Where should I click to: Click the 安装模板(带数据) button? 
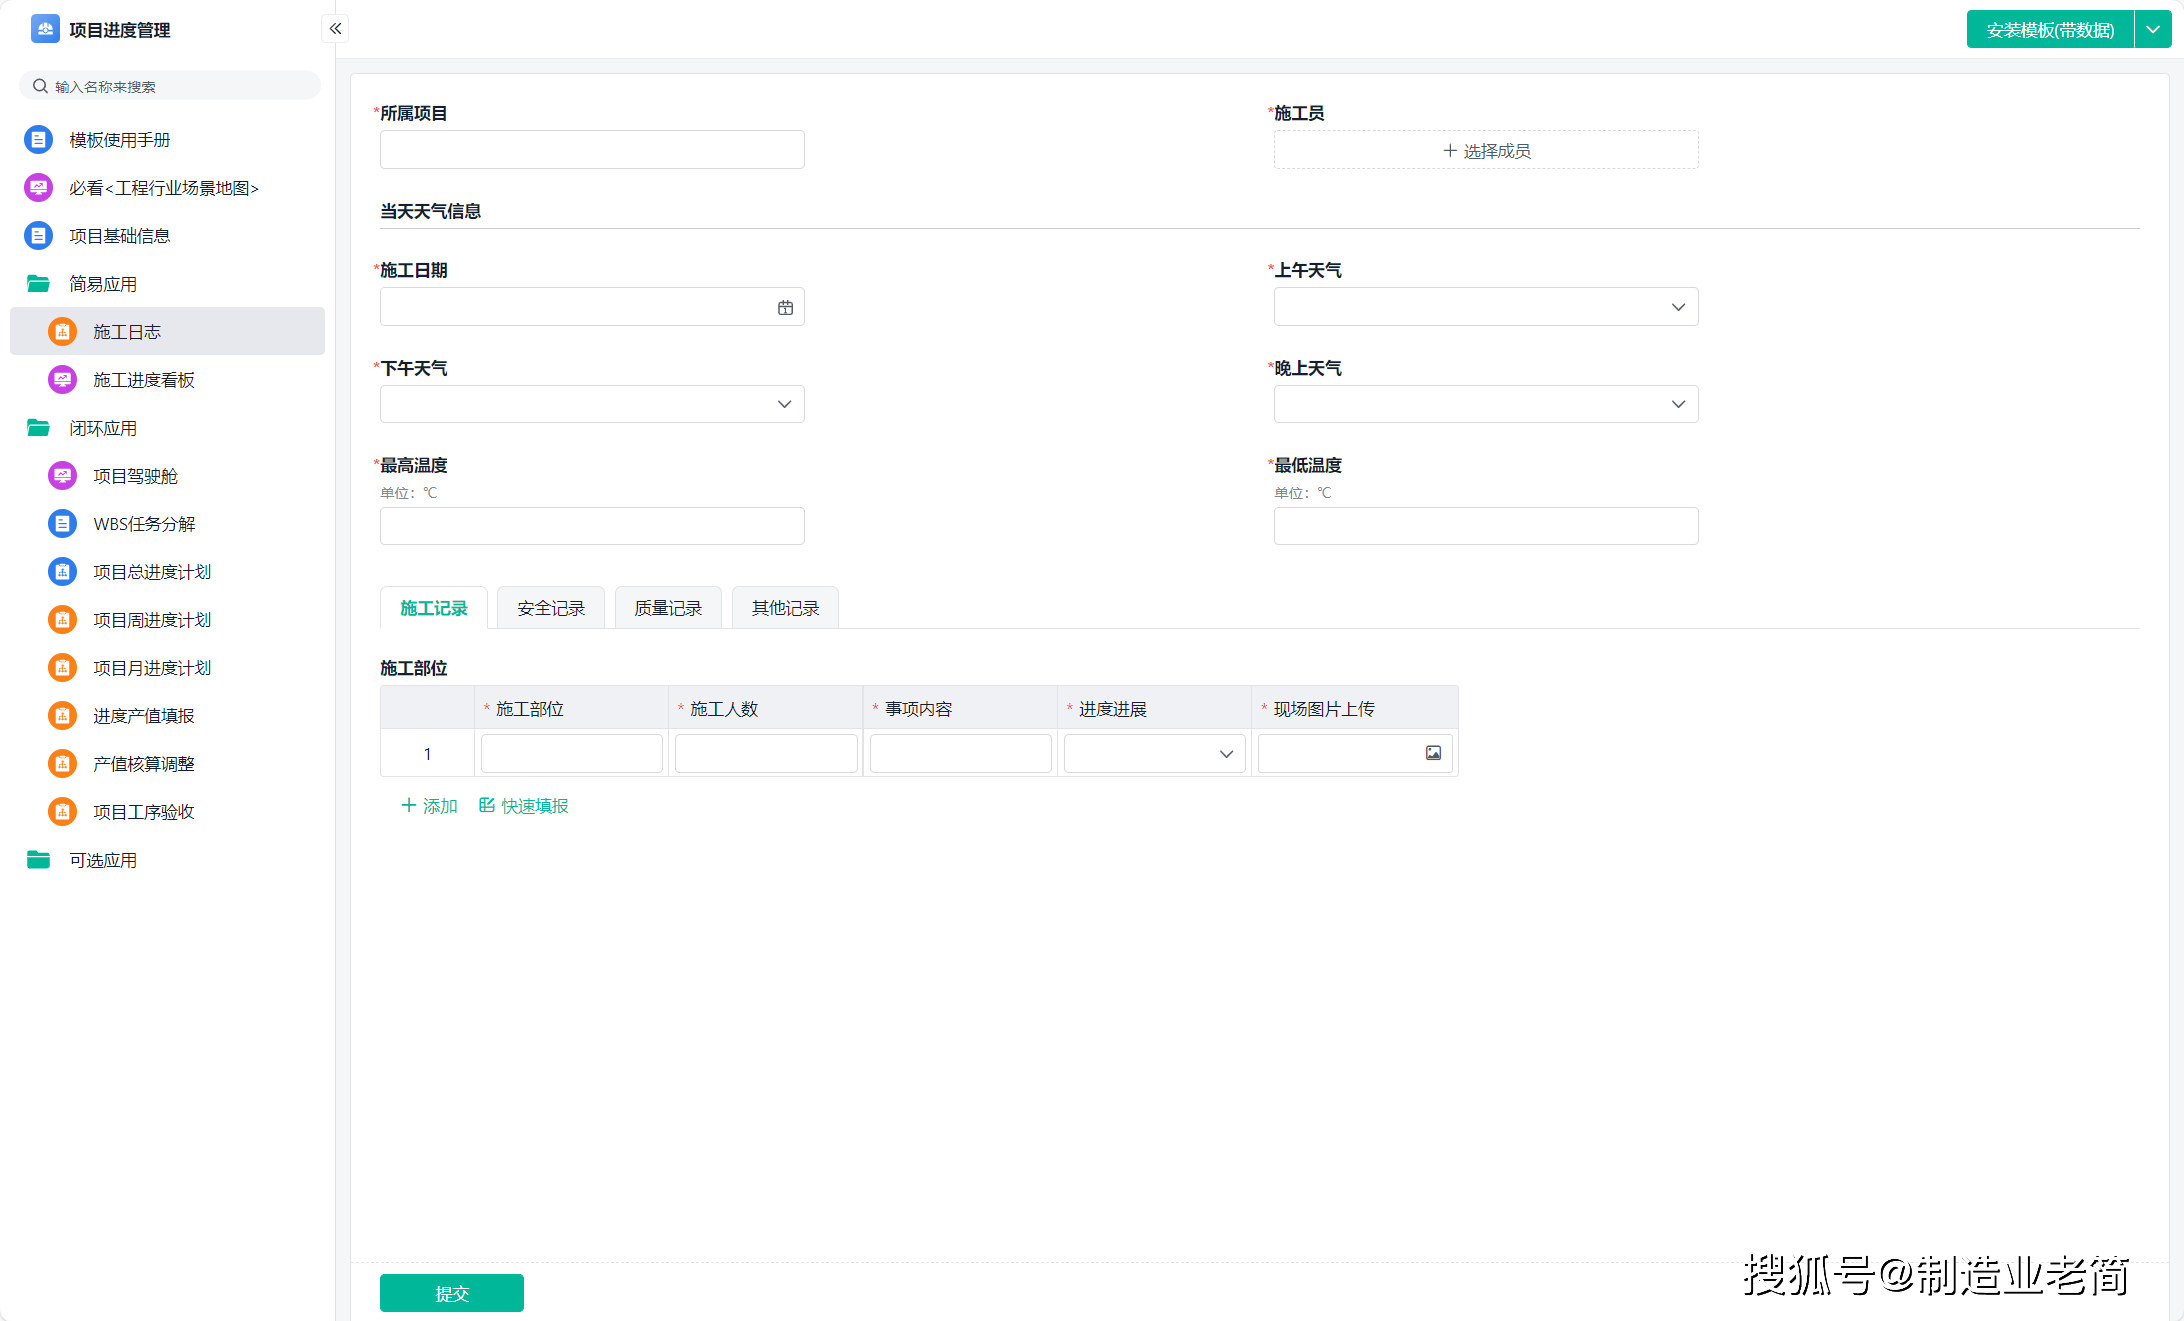click(x=2050, y=29)
